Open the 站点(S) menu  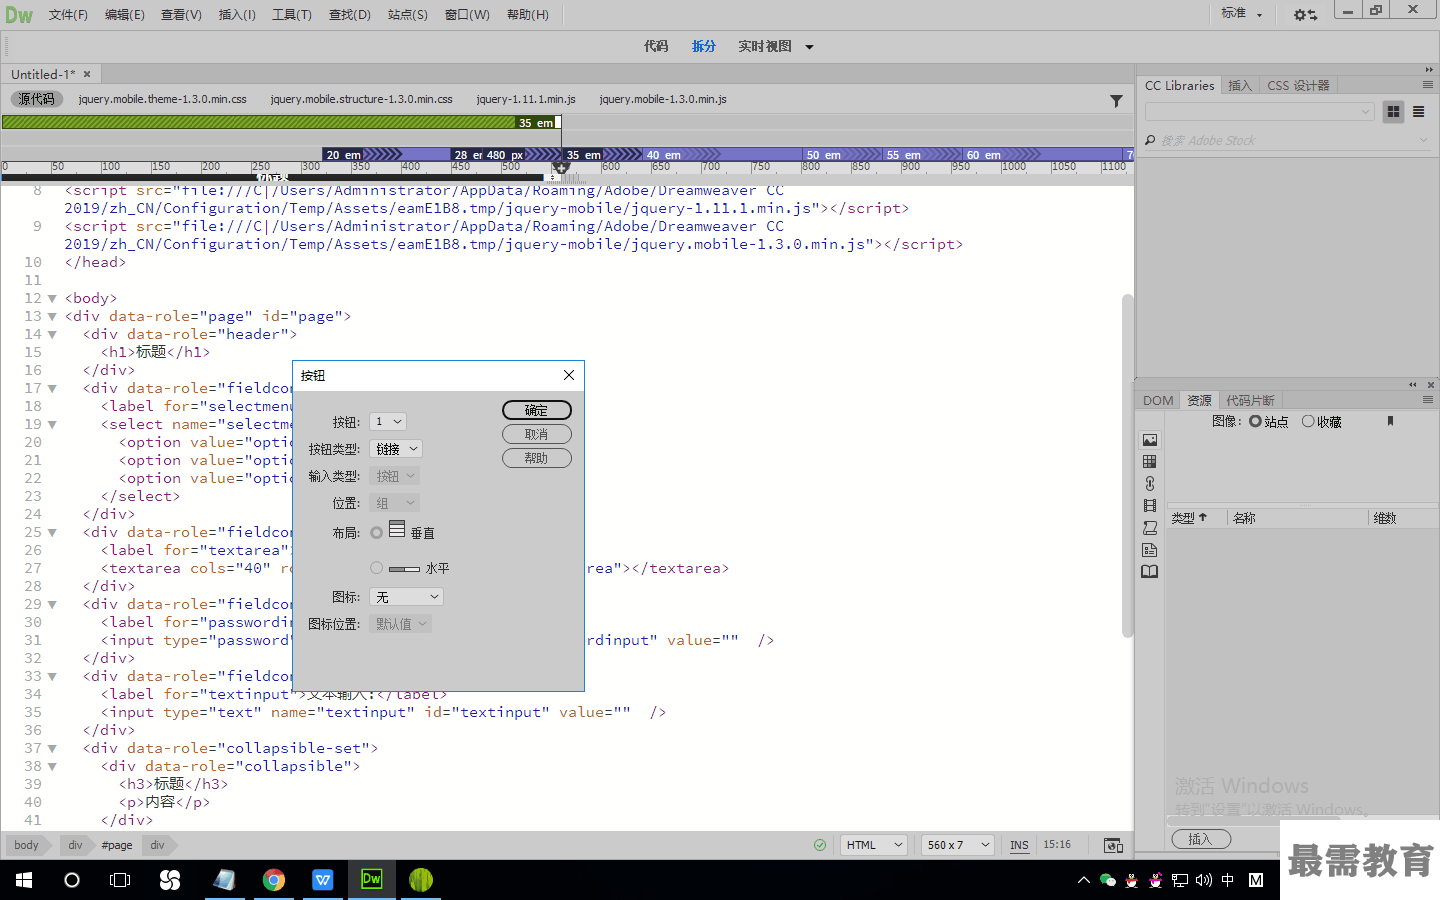407,15
